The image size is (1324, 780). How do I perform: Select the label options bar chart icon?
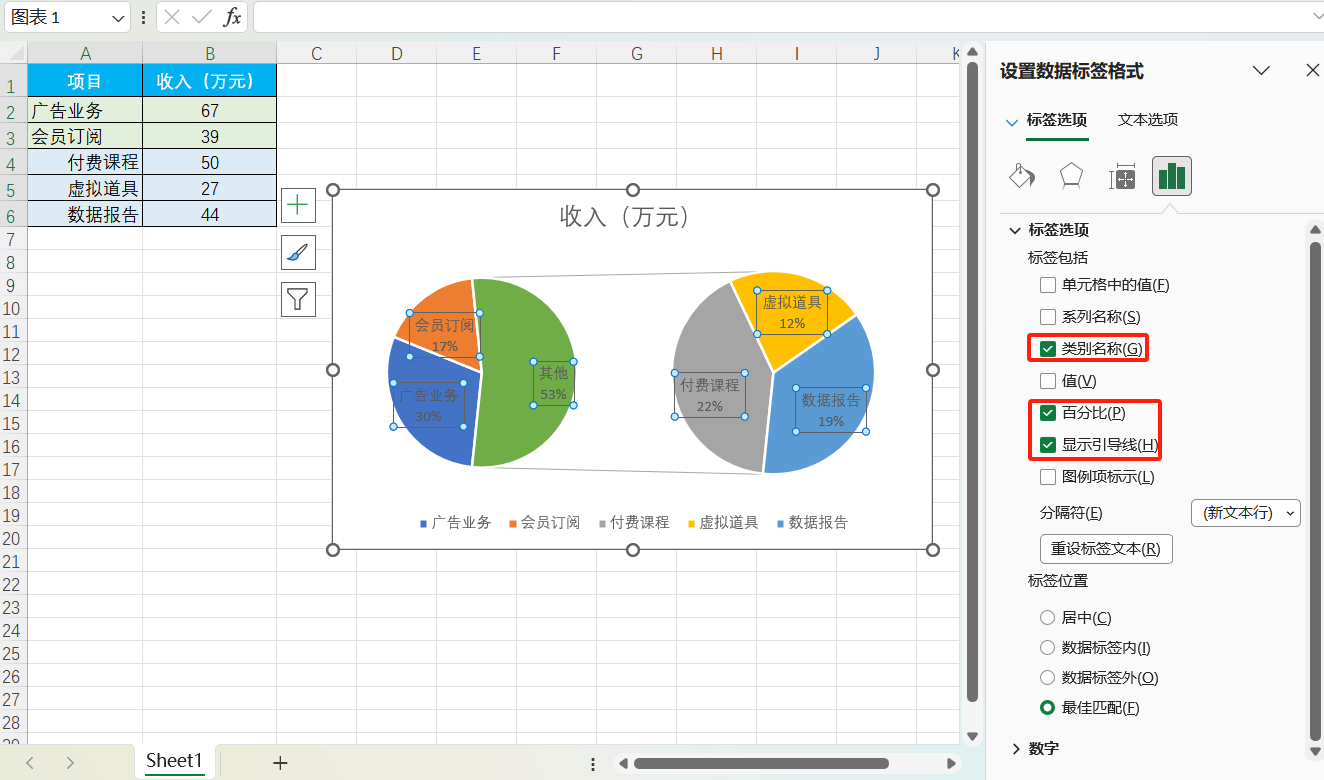coord(1171,175)
